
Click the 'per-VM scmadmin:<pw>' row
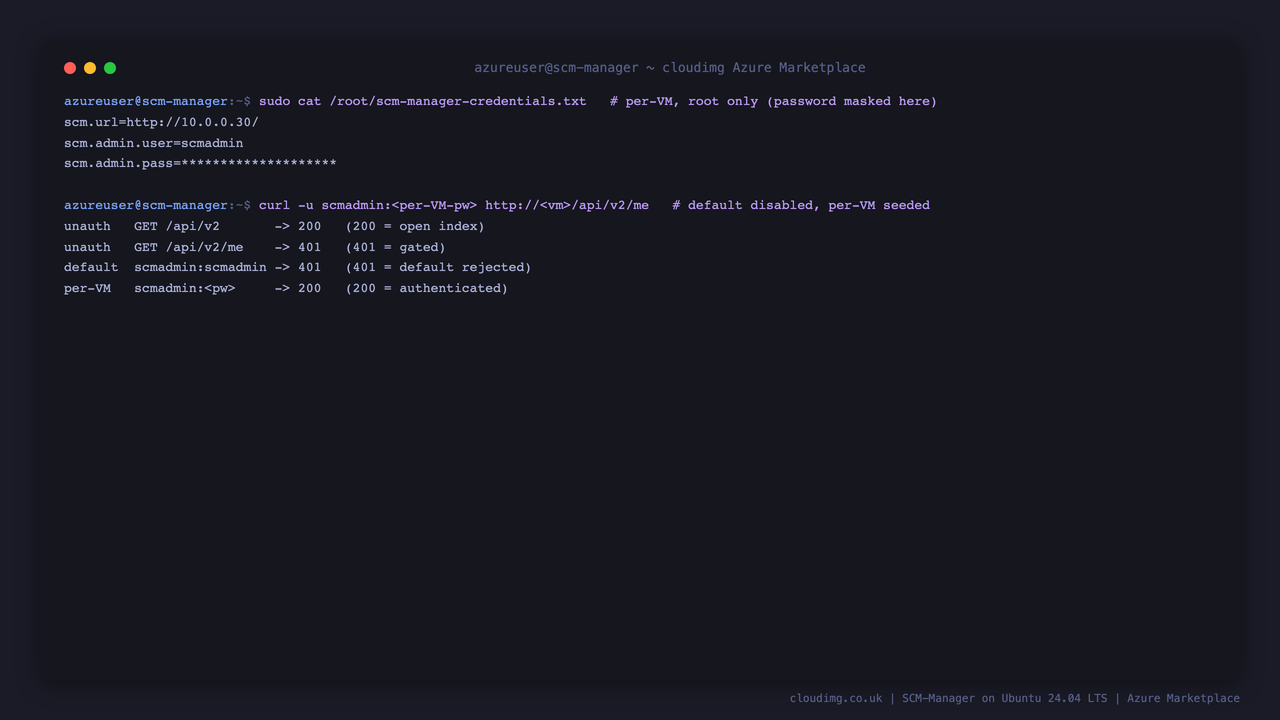[x=286, y=288]
